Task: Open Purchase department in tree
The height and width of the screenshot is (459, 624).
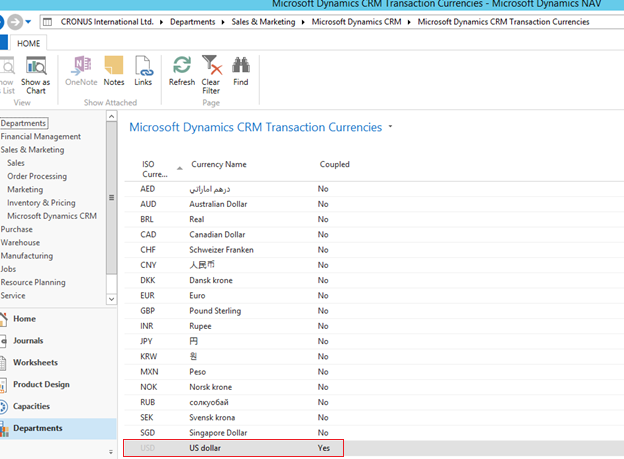Action: (16, 229)
